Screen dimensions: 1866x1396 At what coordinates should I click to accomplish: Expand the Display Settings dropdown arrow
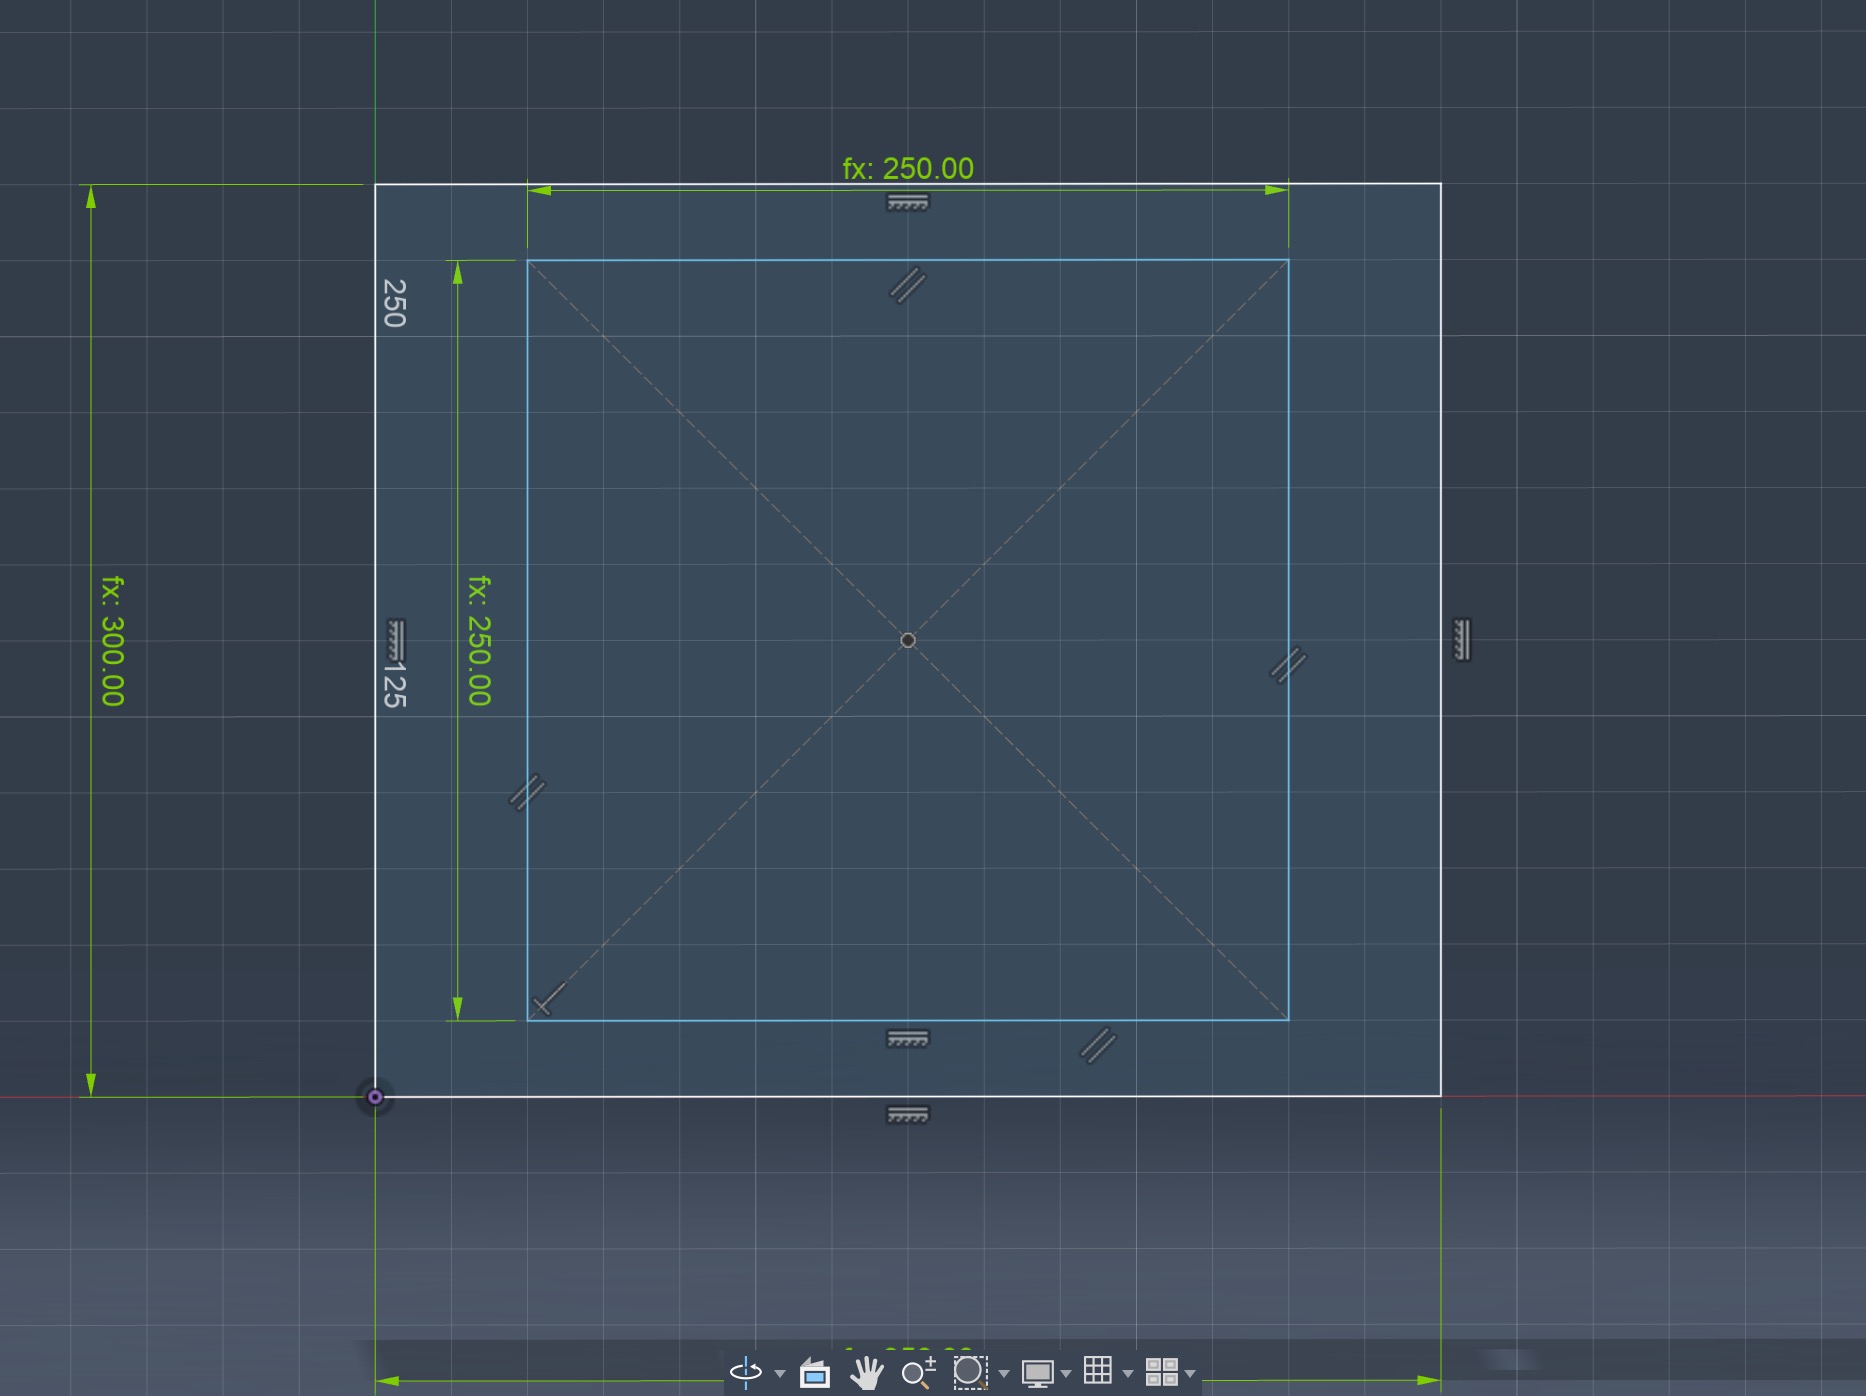click(x=1066, y=1374)
